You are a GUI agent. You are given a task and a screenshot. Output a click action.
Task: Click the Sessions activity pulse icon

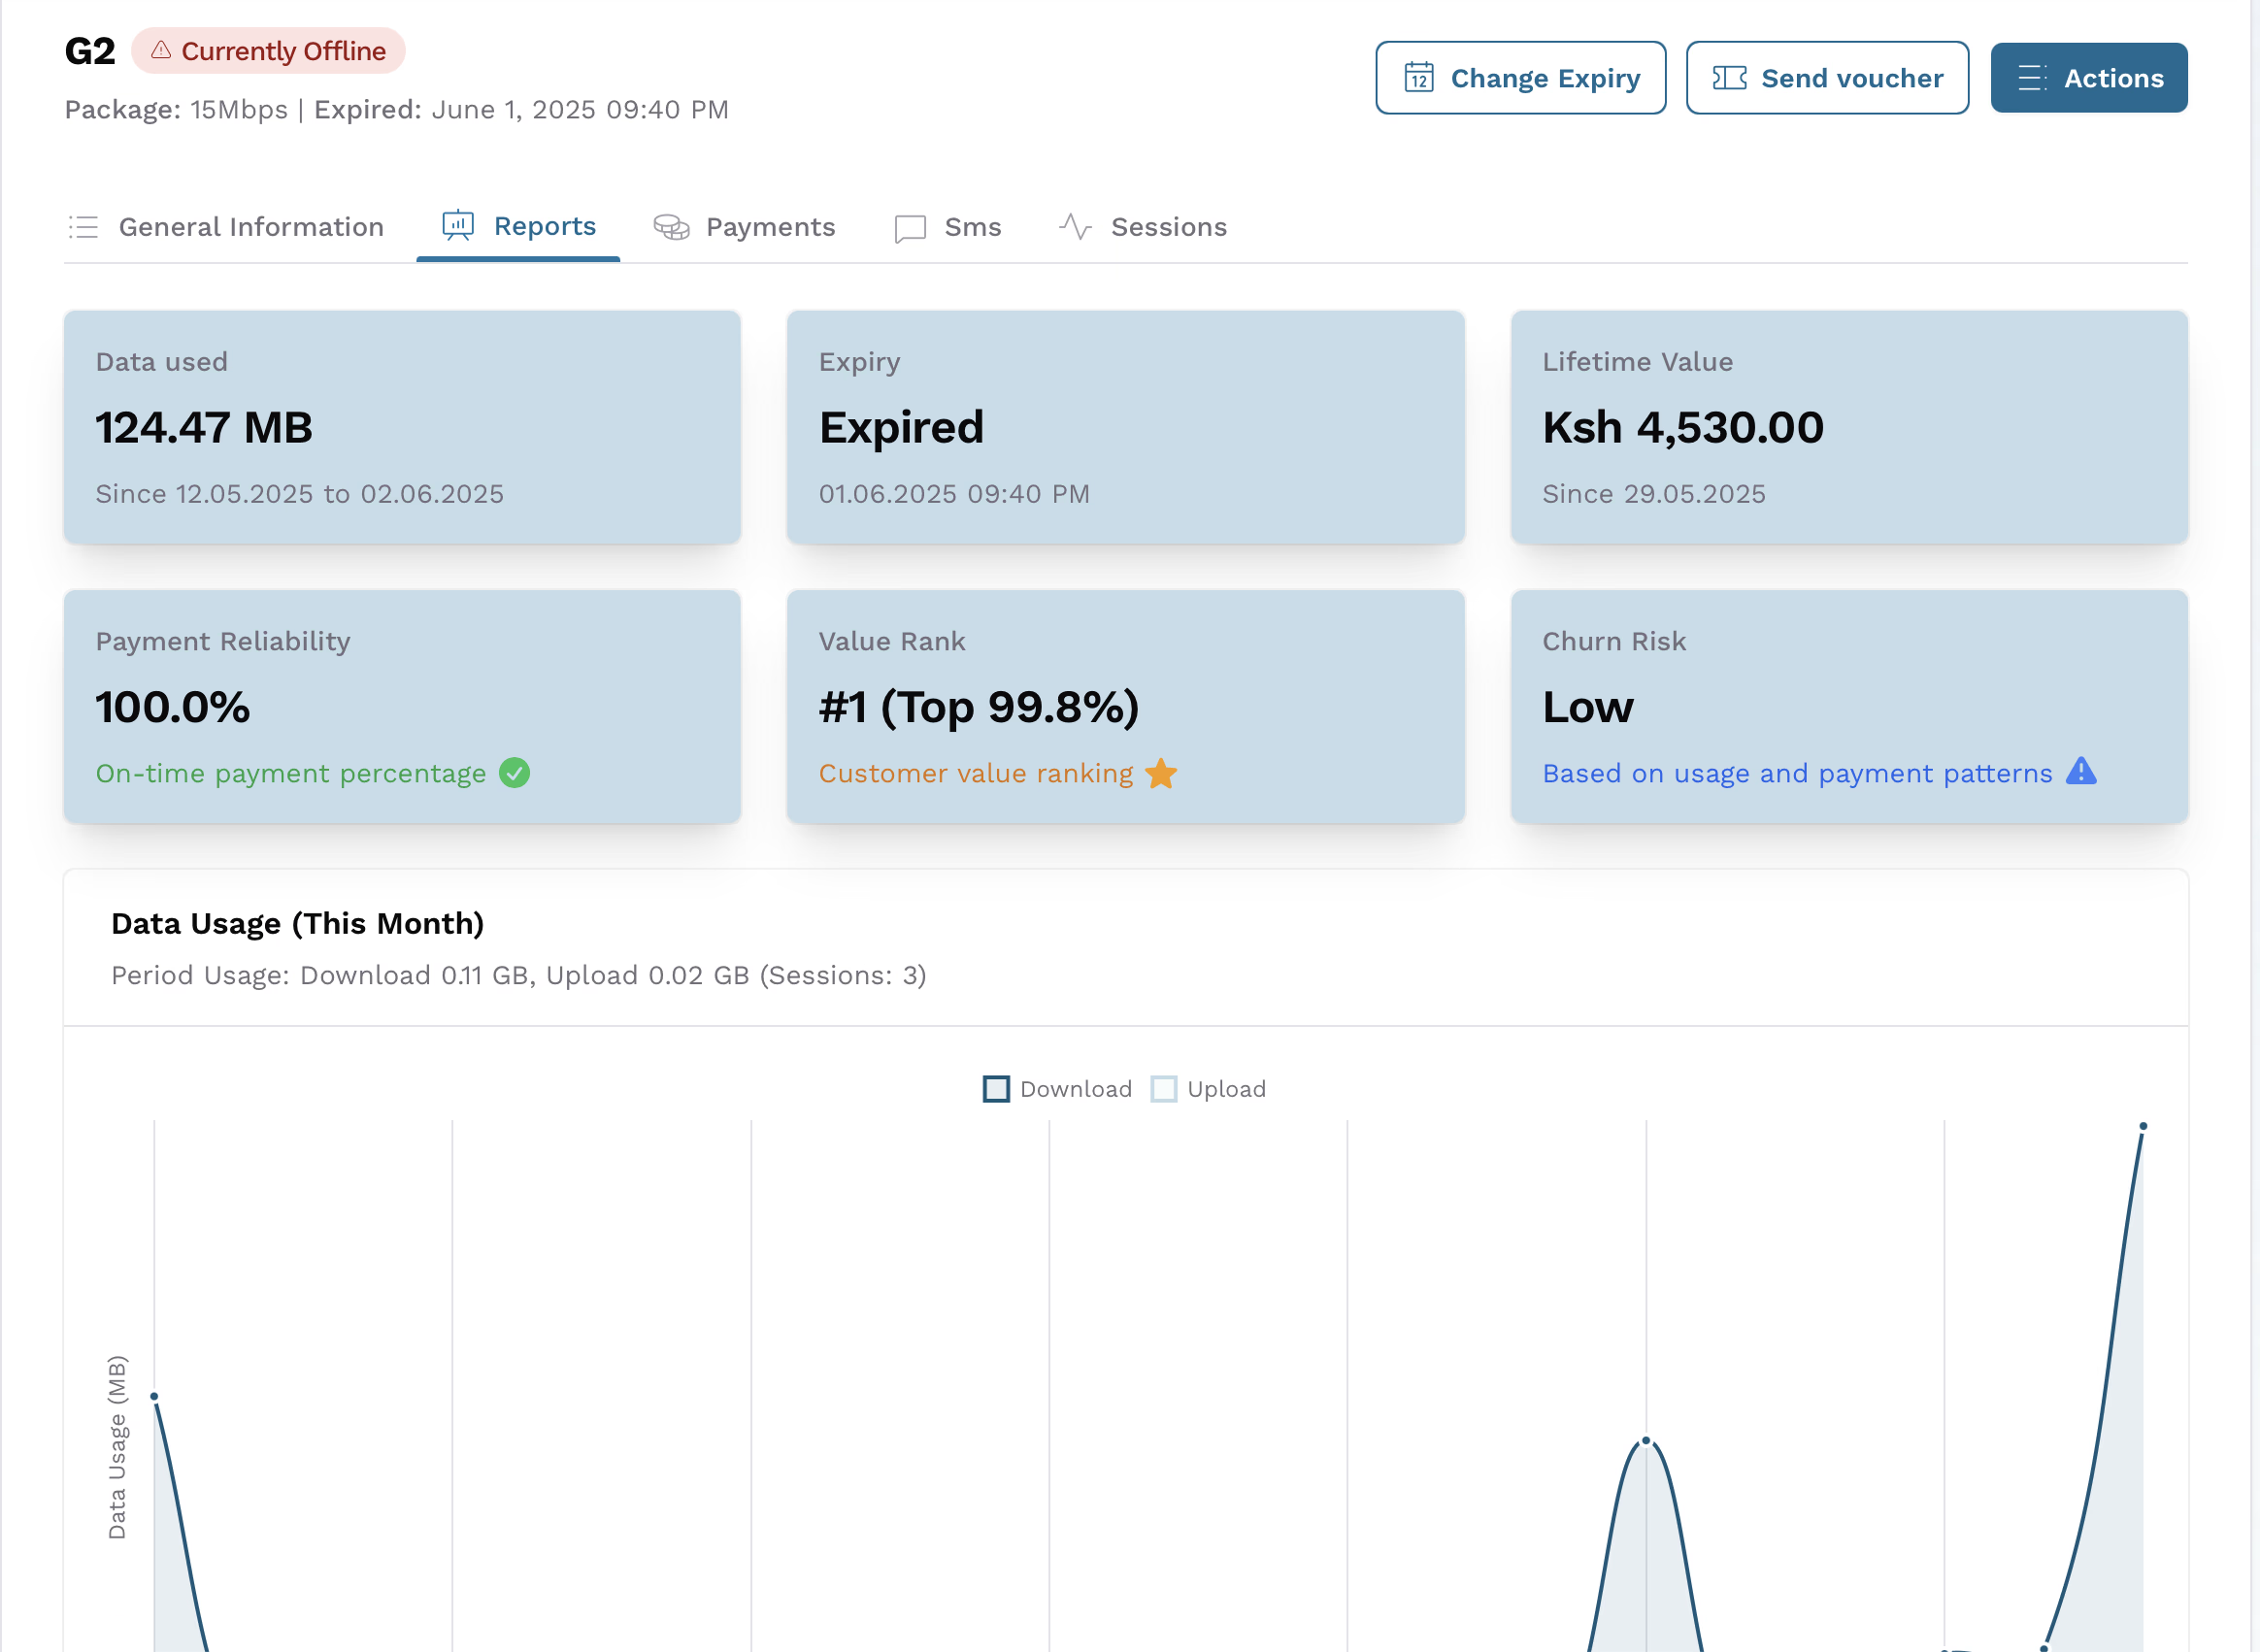click(1075, 227)
